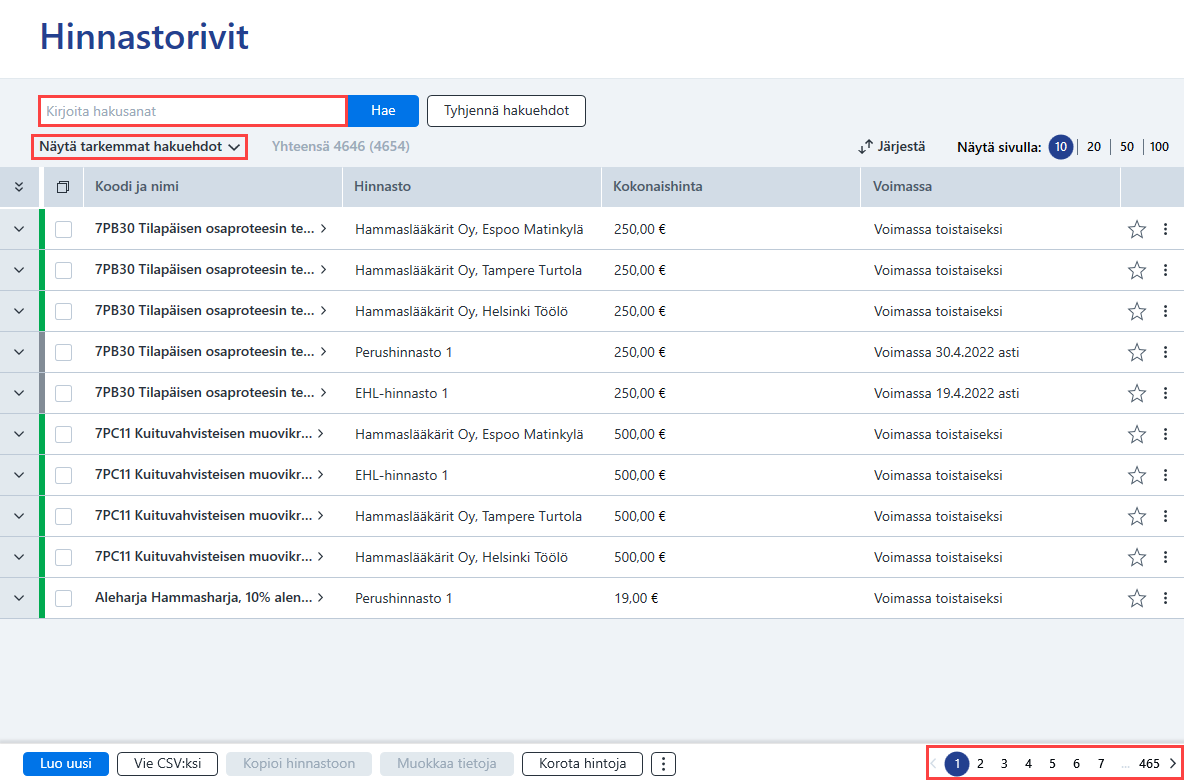
Task: Click the select-all icon in table header
Action: click(63, 187)
